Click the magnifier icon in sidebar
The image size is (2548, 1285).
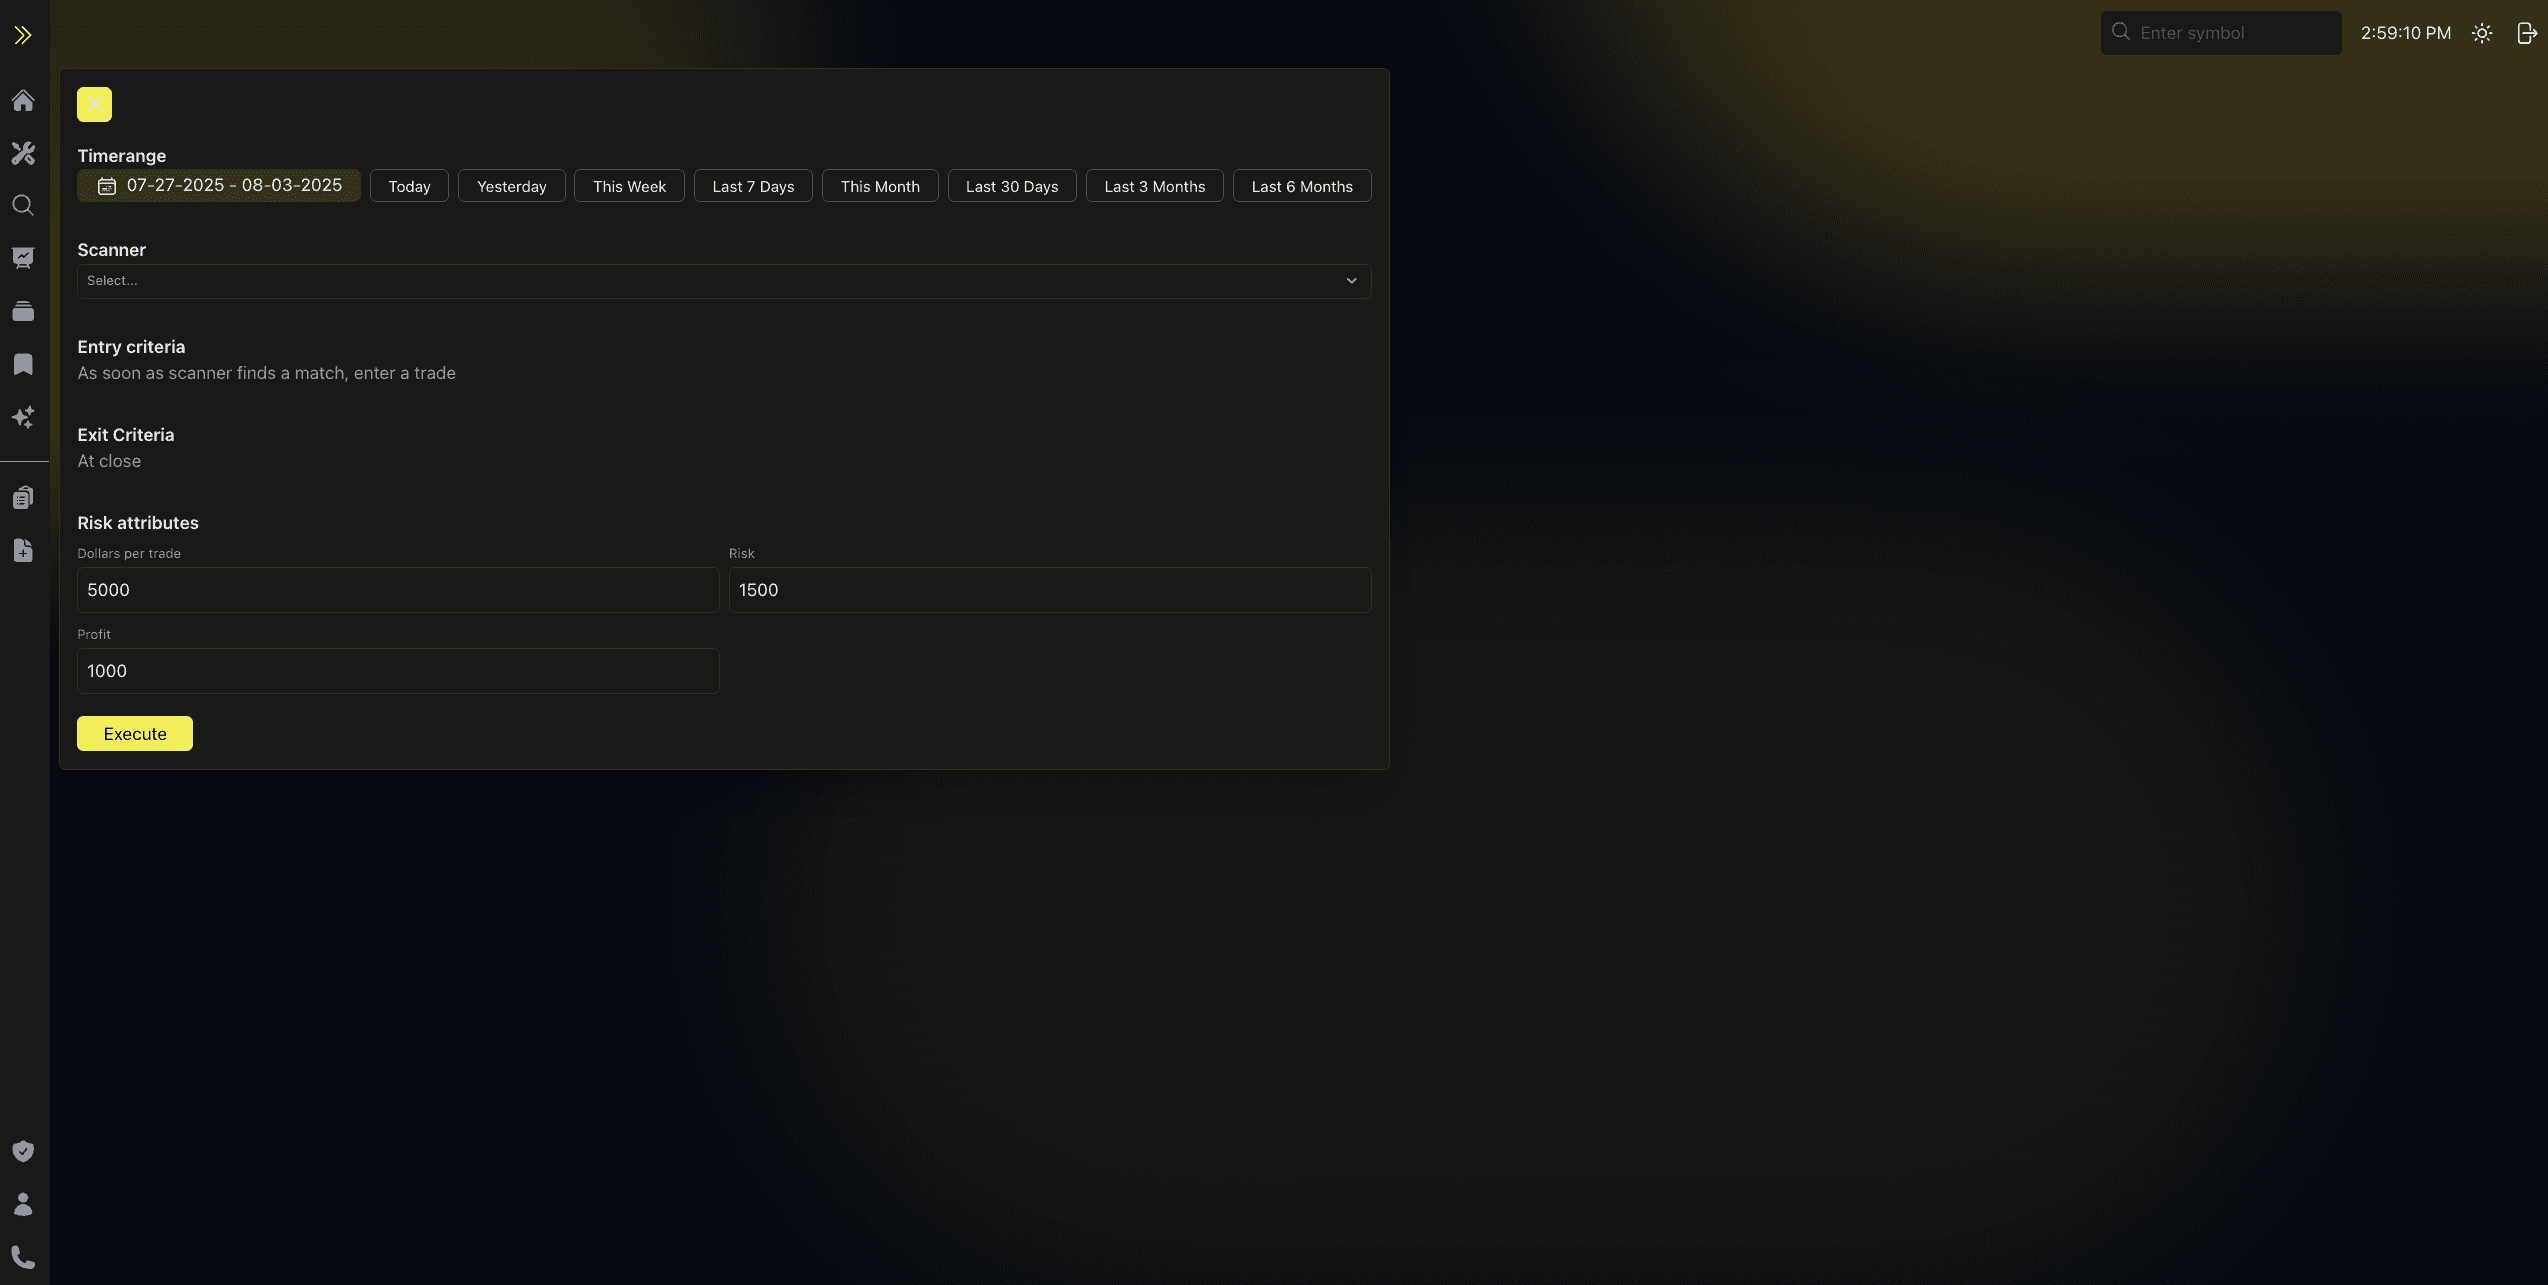[x=23, y=206]
